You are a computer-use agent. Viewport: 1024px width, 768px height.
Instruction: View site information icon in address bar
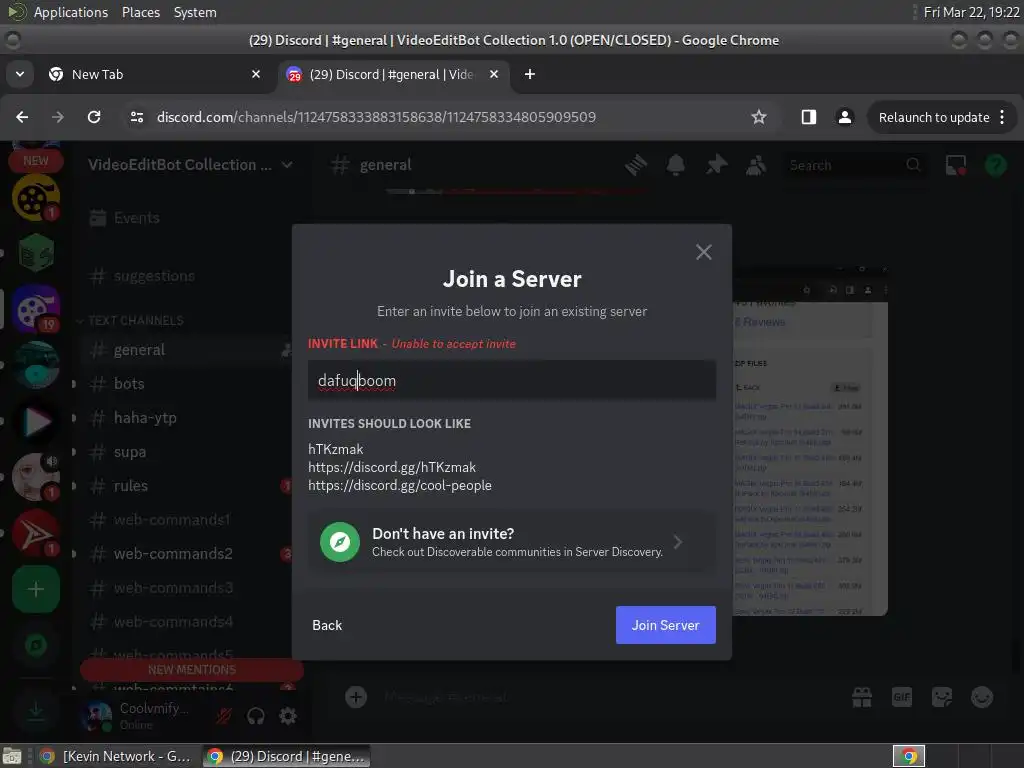pos(137,117)
